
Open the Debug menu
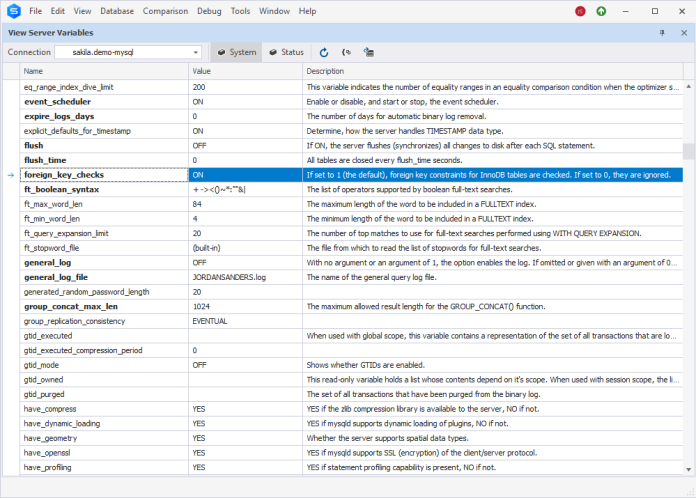(x=209, y=11)
